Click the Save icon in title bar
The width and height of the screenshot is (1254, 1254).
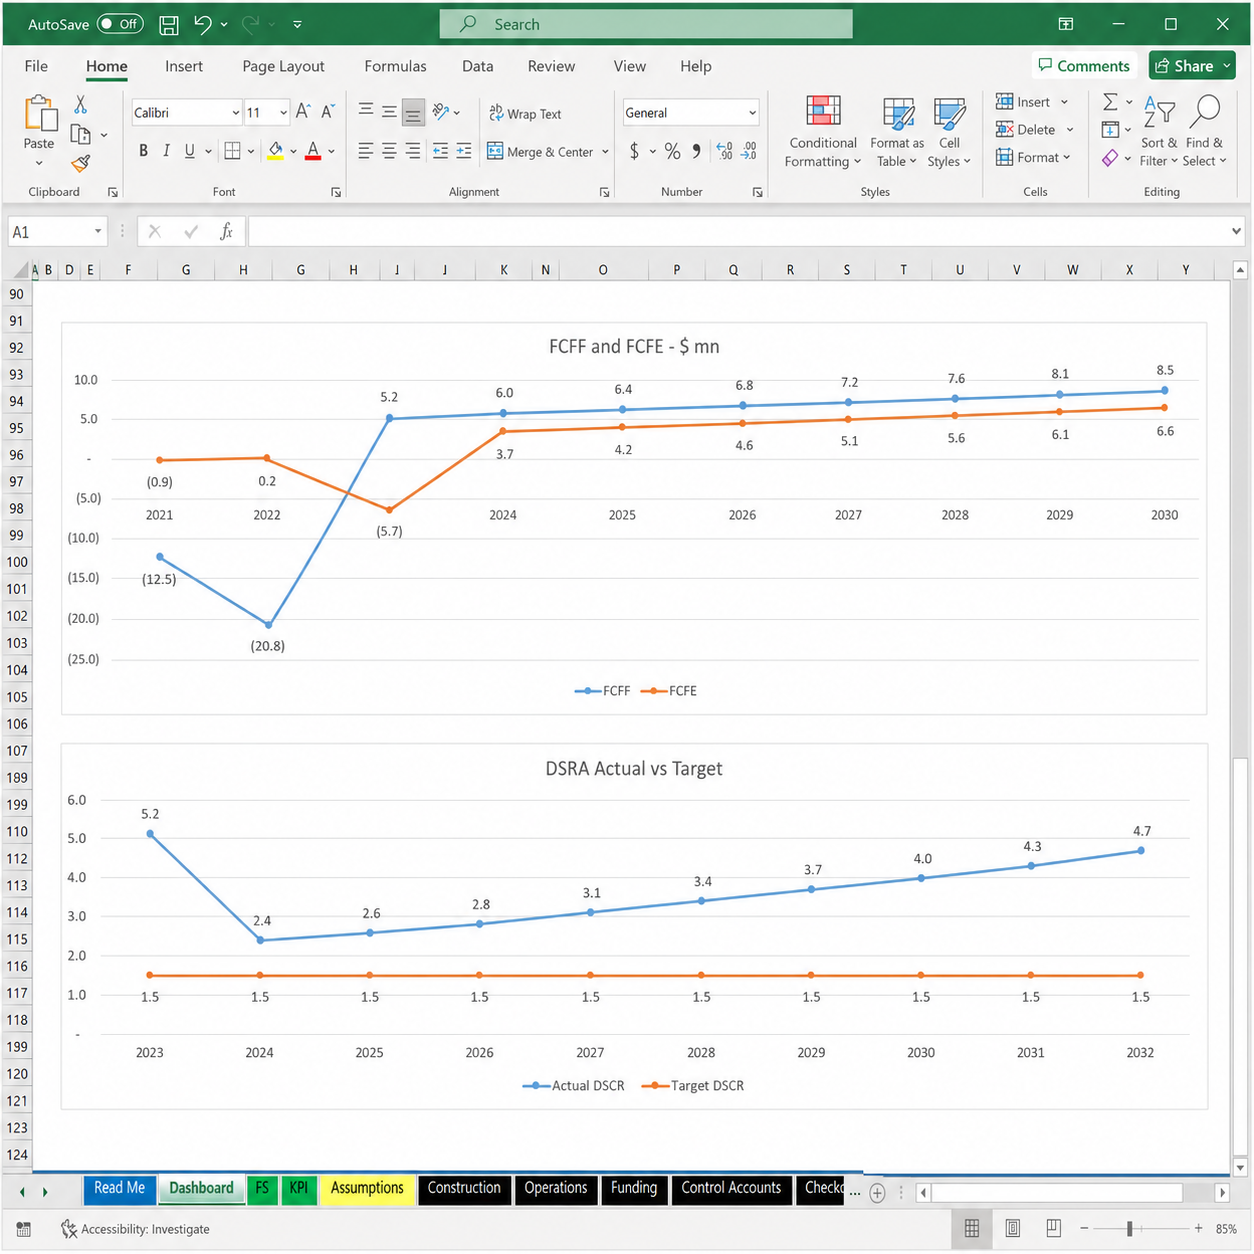169,24
